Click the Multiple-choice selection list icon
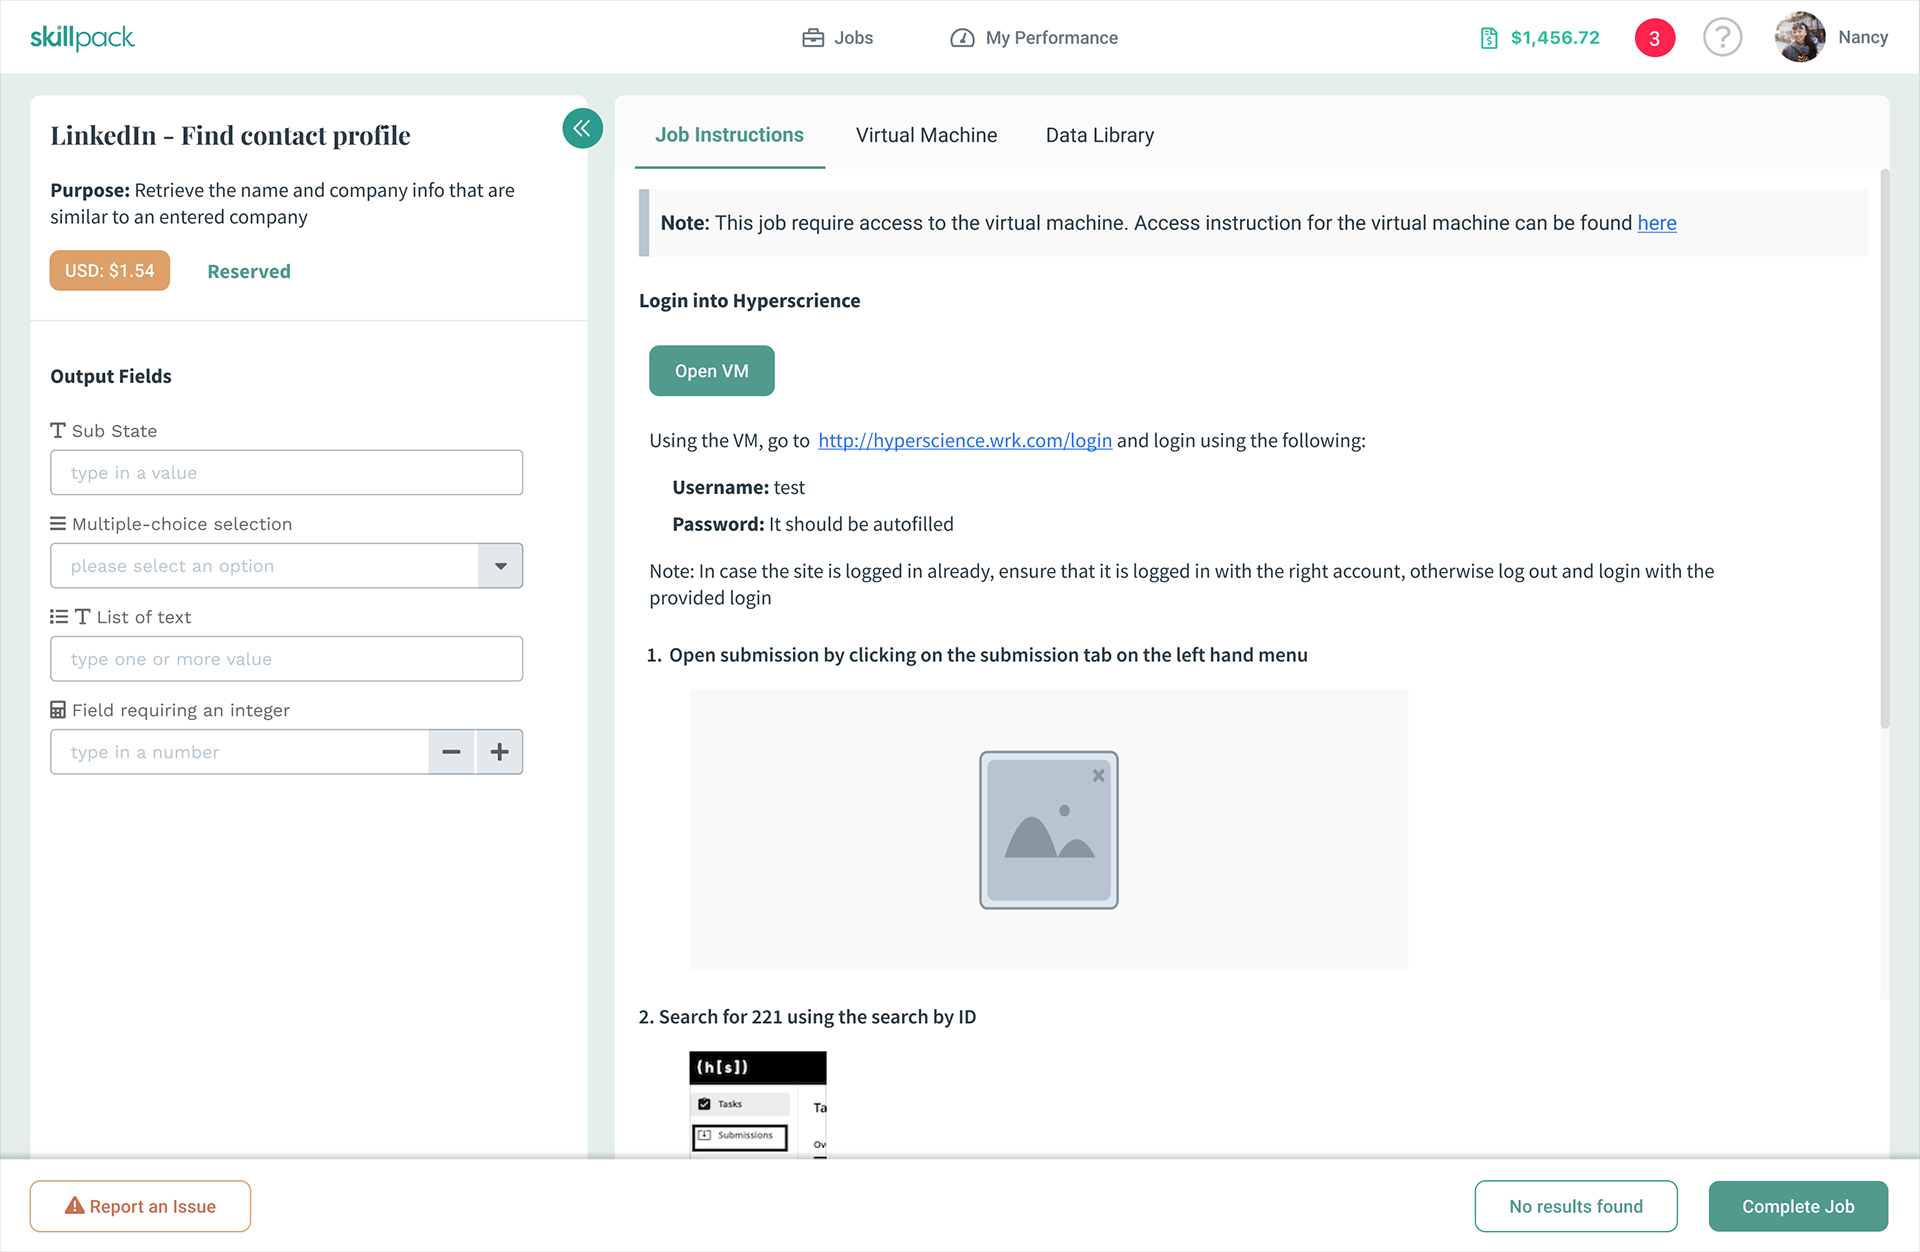 point(58,524)
